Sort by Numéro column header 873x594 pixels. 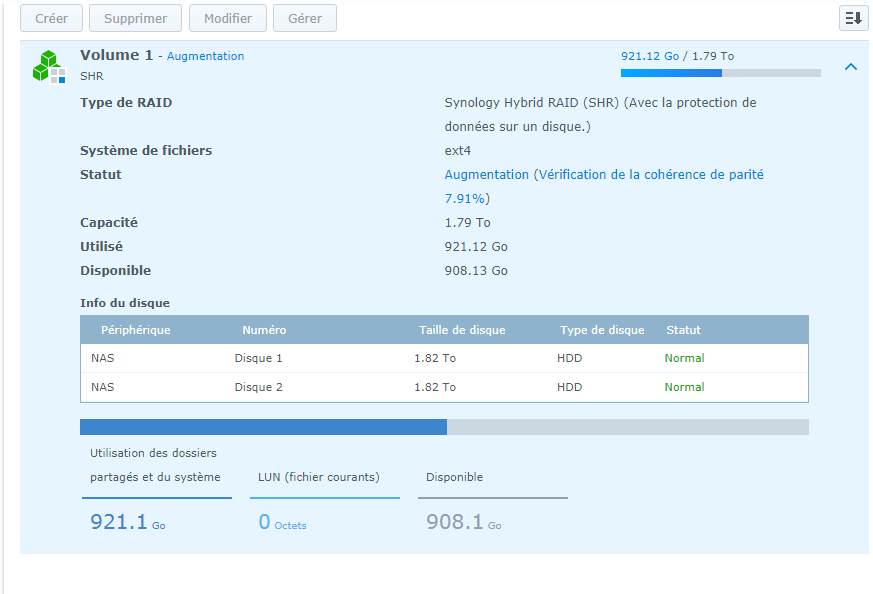pyautogui.click(x=264, y=330)
